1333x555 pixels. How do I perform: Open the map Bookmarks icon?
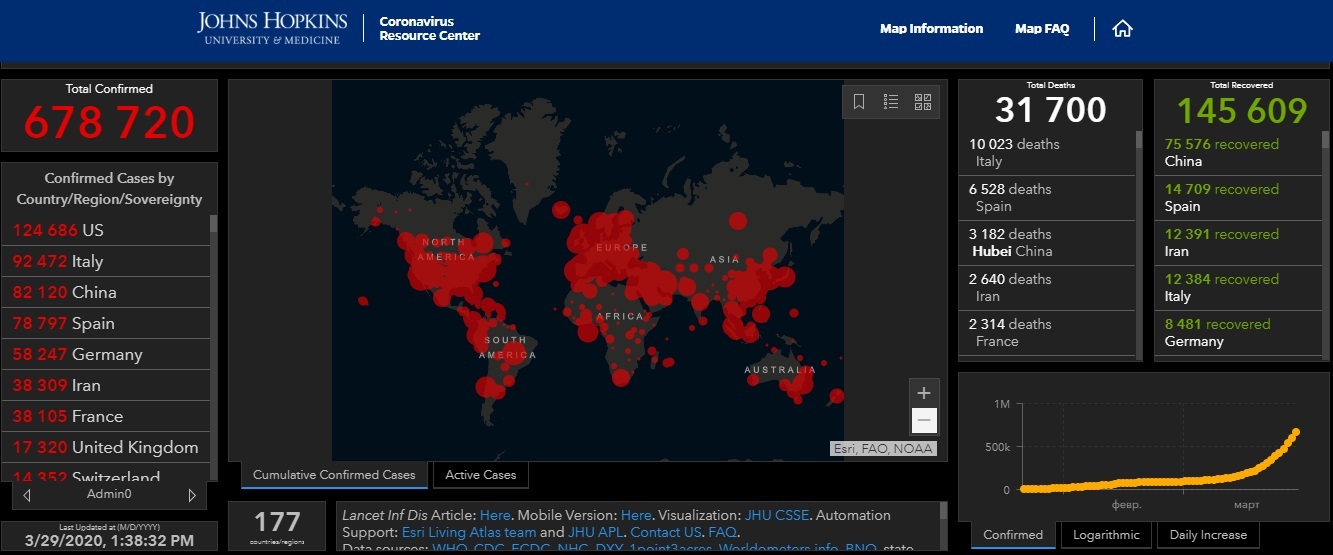coord(859,101)
